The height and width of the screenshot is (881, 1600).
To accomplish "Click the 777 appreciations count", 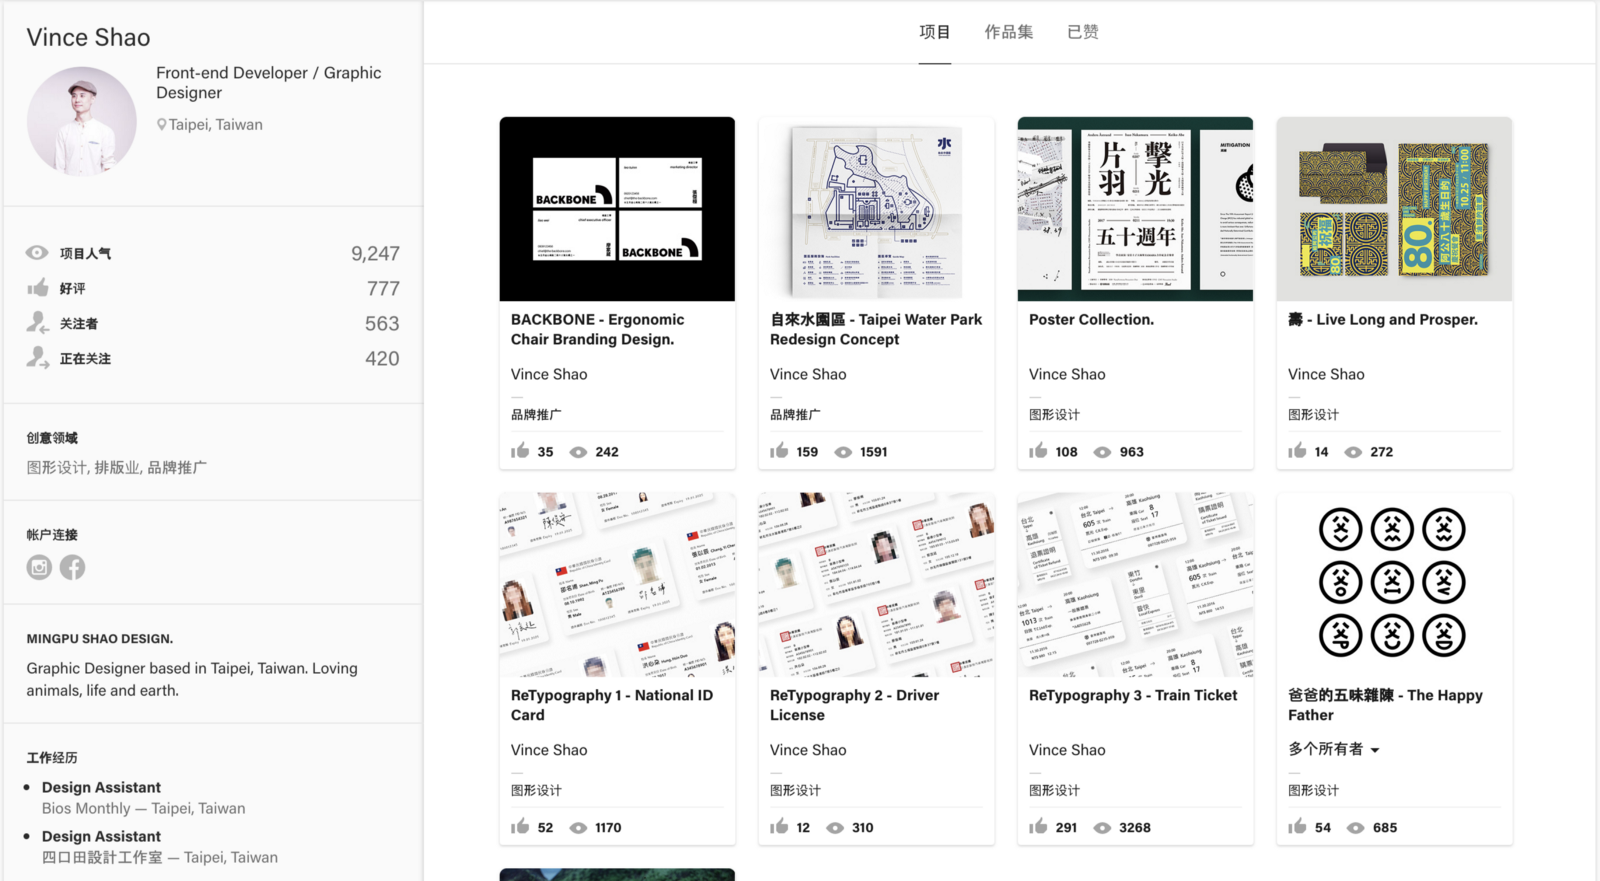I will tap(383, 289).
